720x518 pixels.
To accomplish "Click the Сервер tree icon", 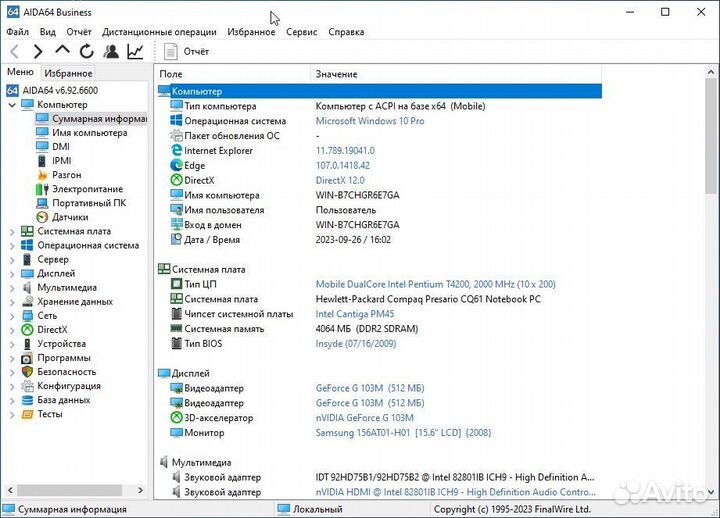I will [x=28, y=259].
